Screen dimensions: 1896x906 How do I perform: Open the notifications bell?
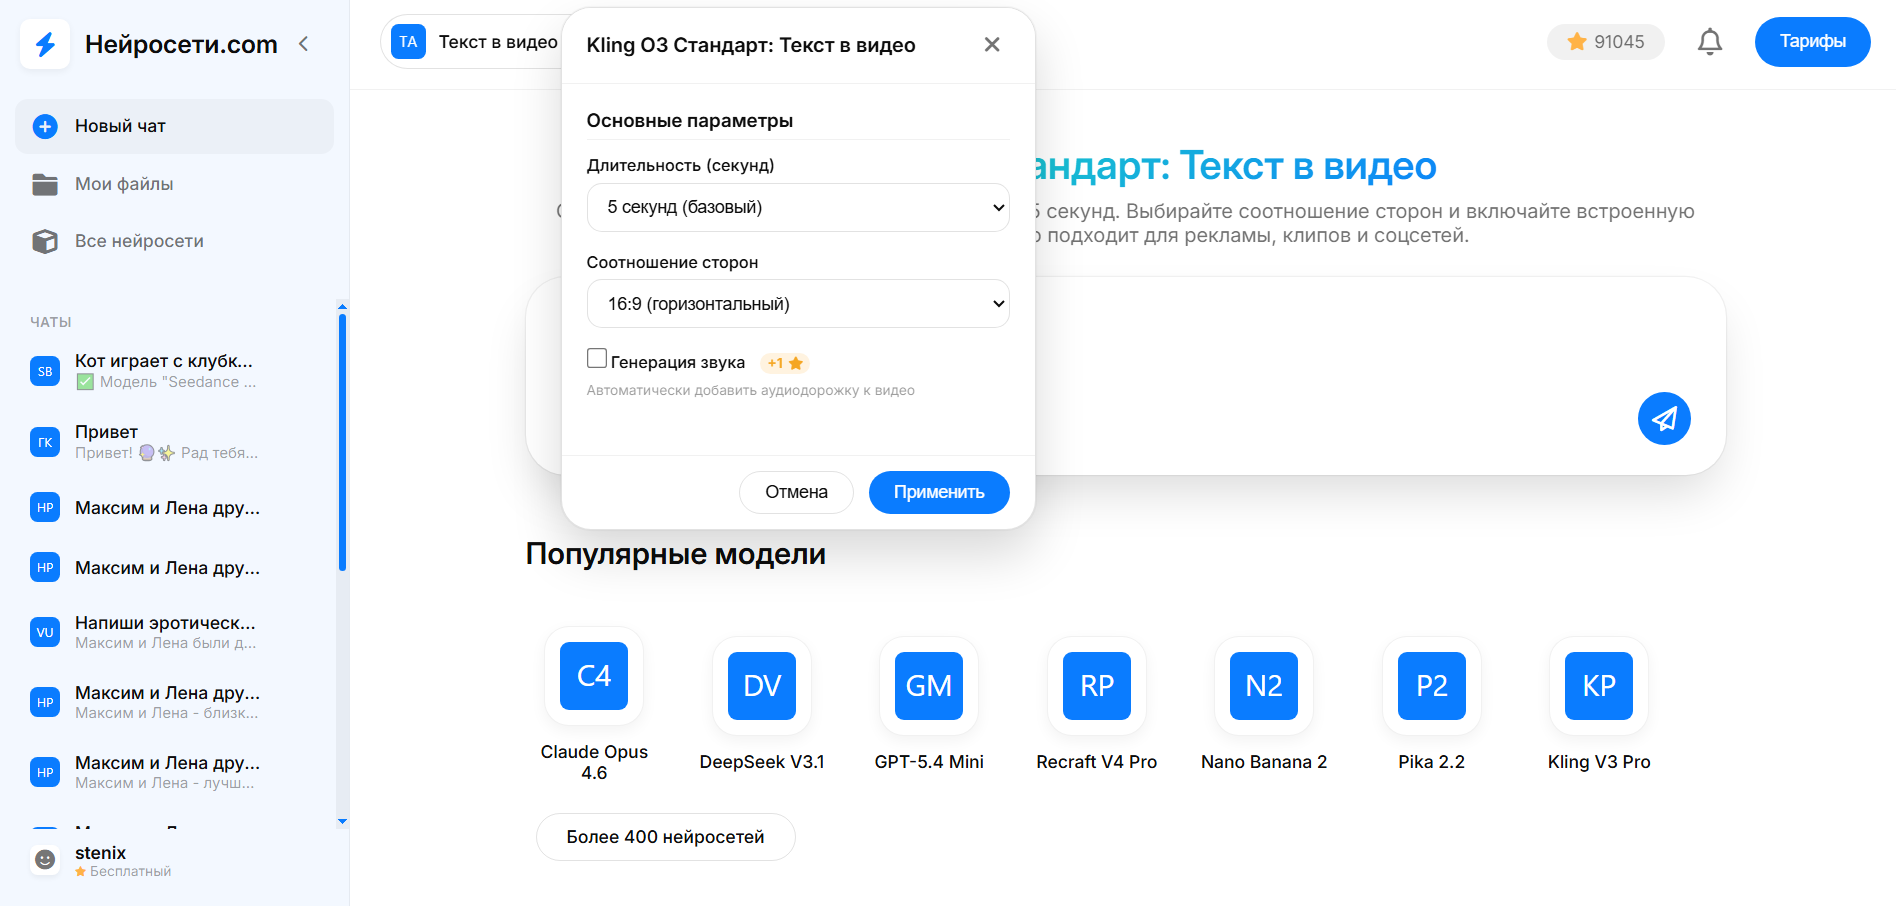[x=1710, y=42]
